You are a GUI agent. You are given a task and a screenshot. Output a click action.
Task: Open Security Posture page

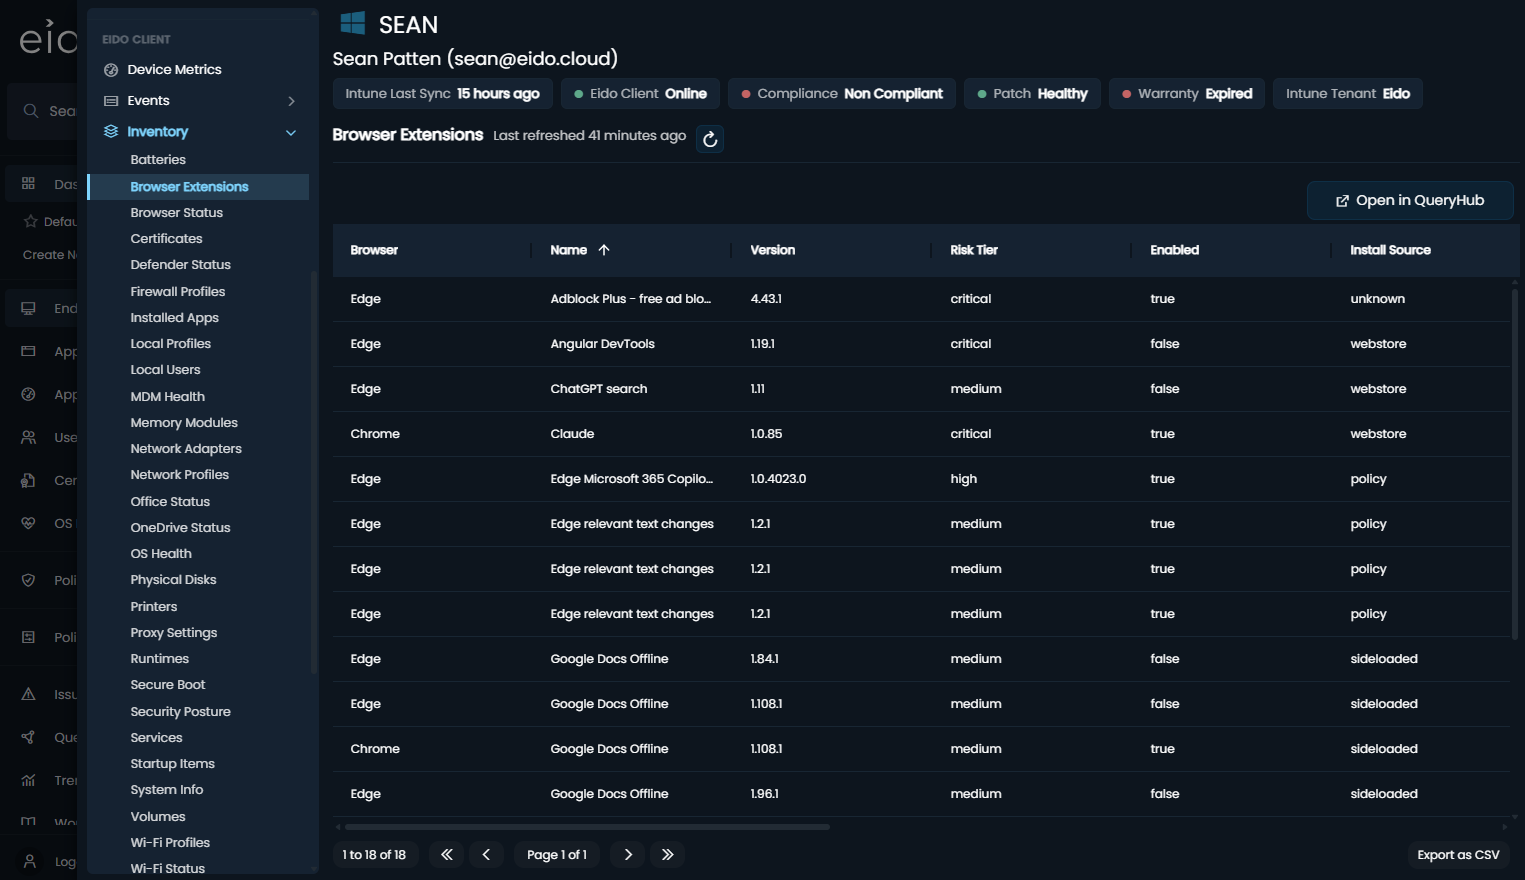[180, 712]
